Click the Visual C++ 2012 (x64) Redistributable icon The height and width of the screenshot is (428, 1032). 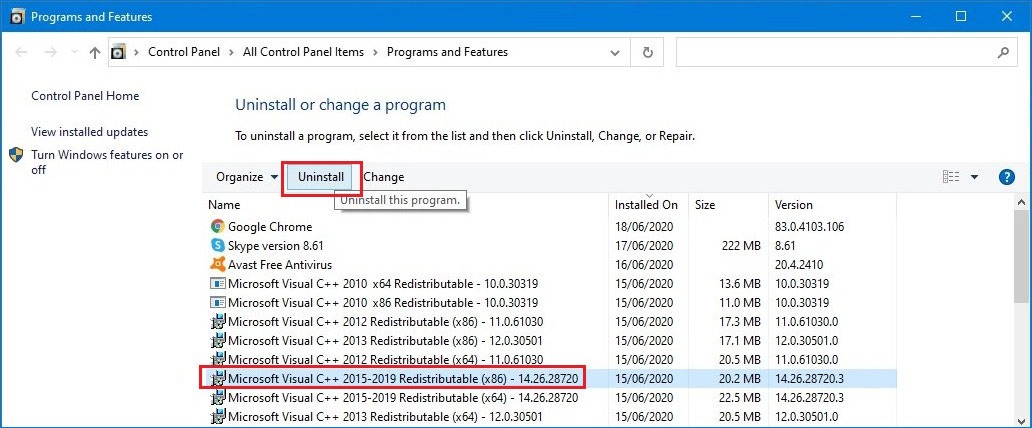pos(217,360)
